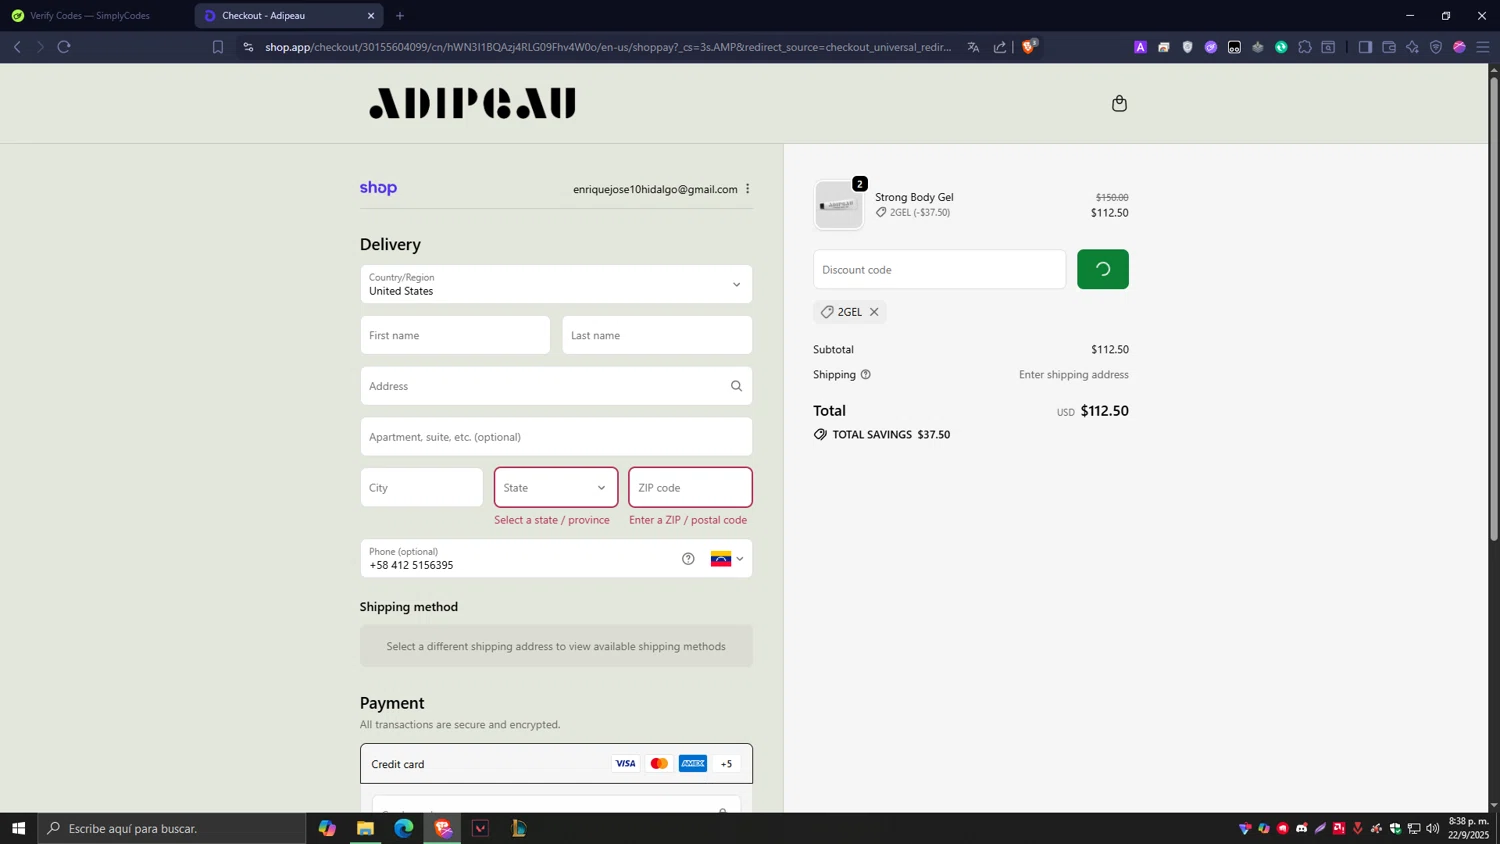Open the Windows Start menu
The width and height of the screenshot is (1500, 844).
[x=18, y=828]
